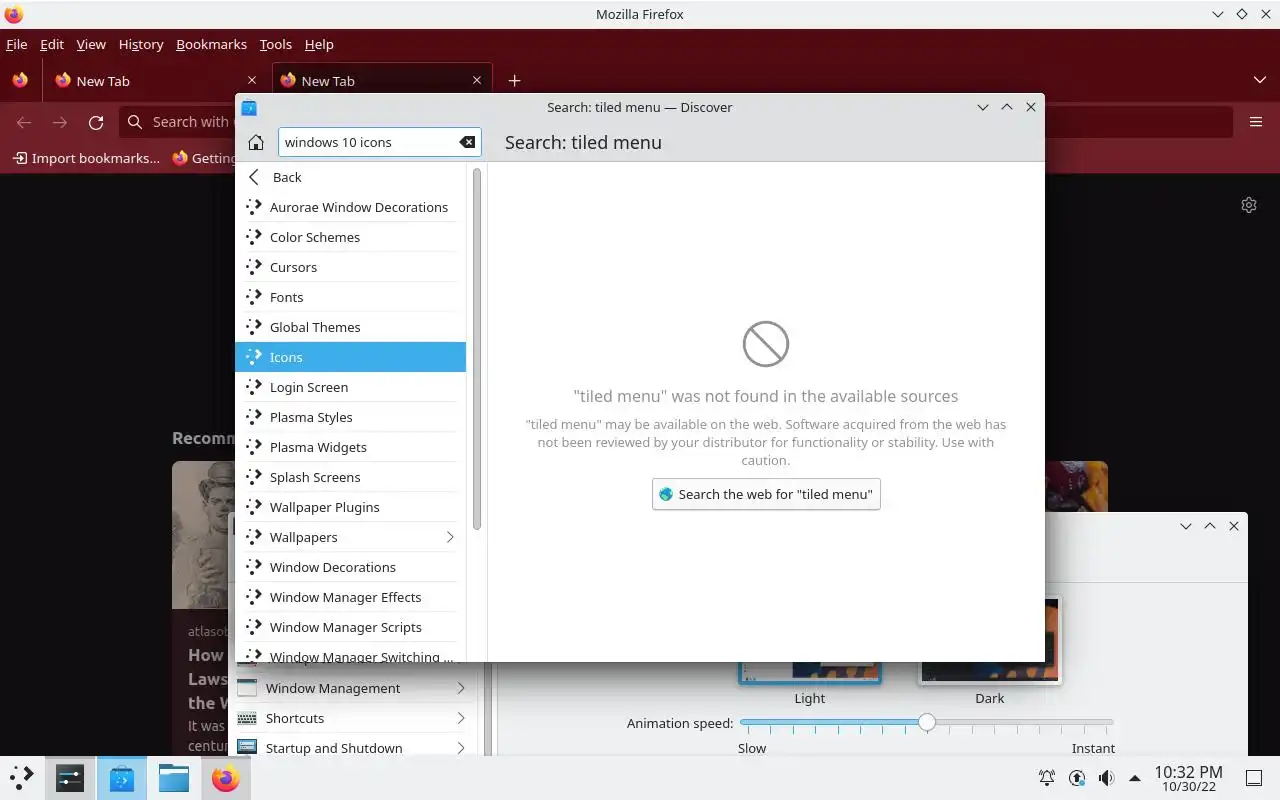Click the show desktop button in the panel
1280x800 pixels.
1253,778
